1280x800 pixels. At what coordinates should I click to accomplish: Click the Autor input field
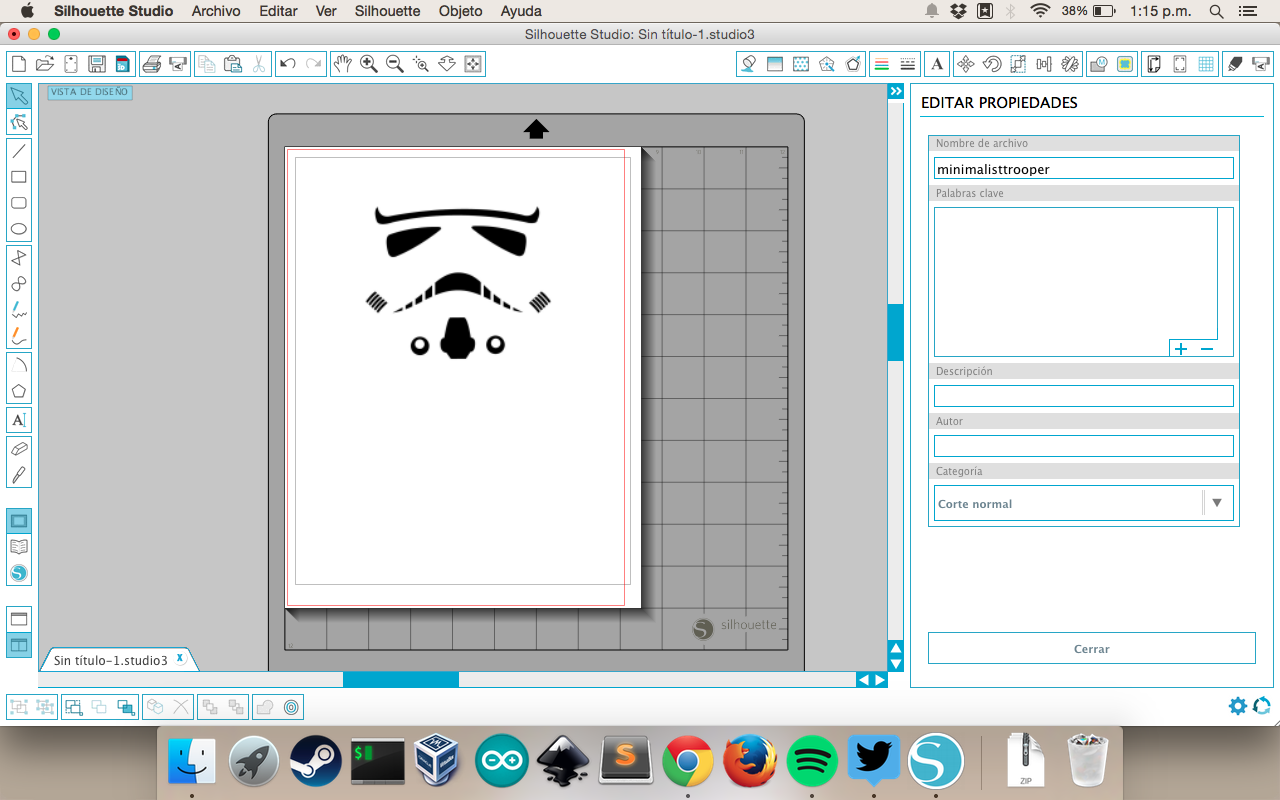tap(1083, 446)
